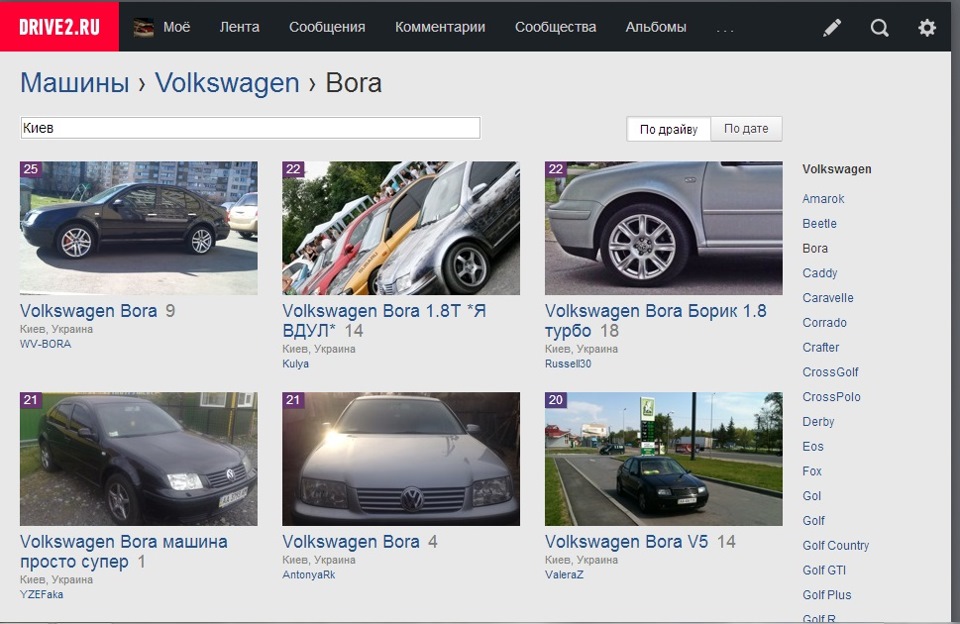960x624 pixels.
Task: Select Golf GTI in the model list
Action: [824, 570]
